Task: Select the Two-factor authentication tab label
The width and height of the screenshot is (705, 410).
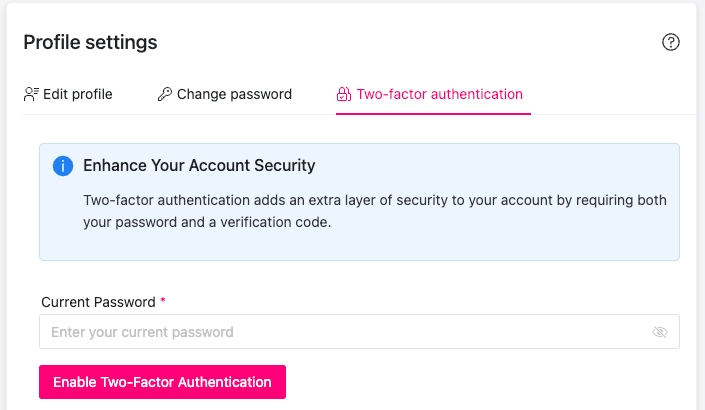Action: pyautogui.click(x=439, y=94)
